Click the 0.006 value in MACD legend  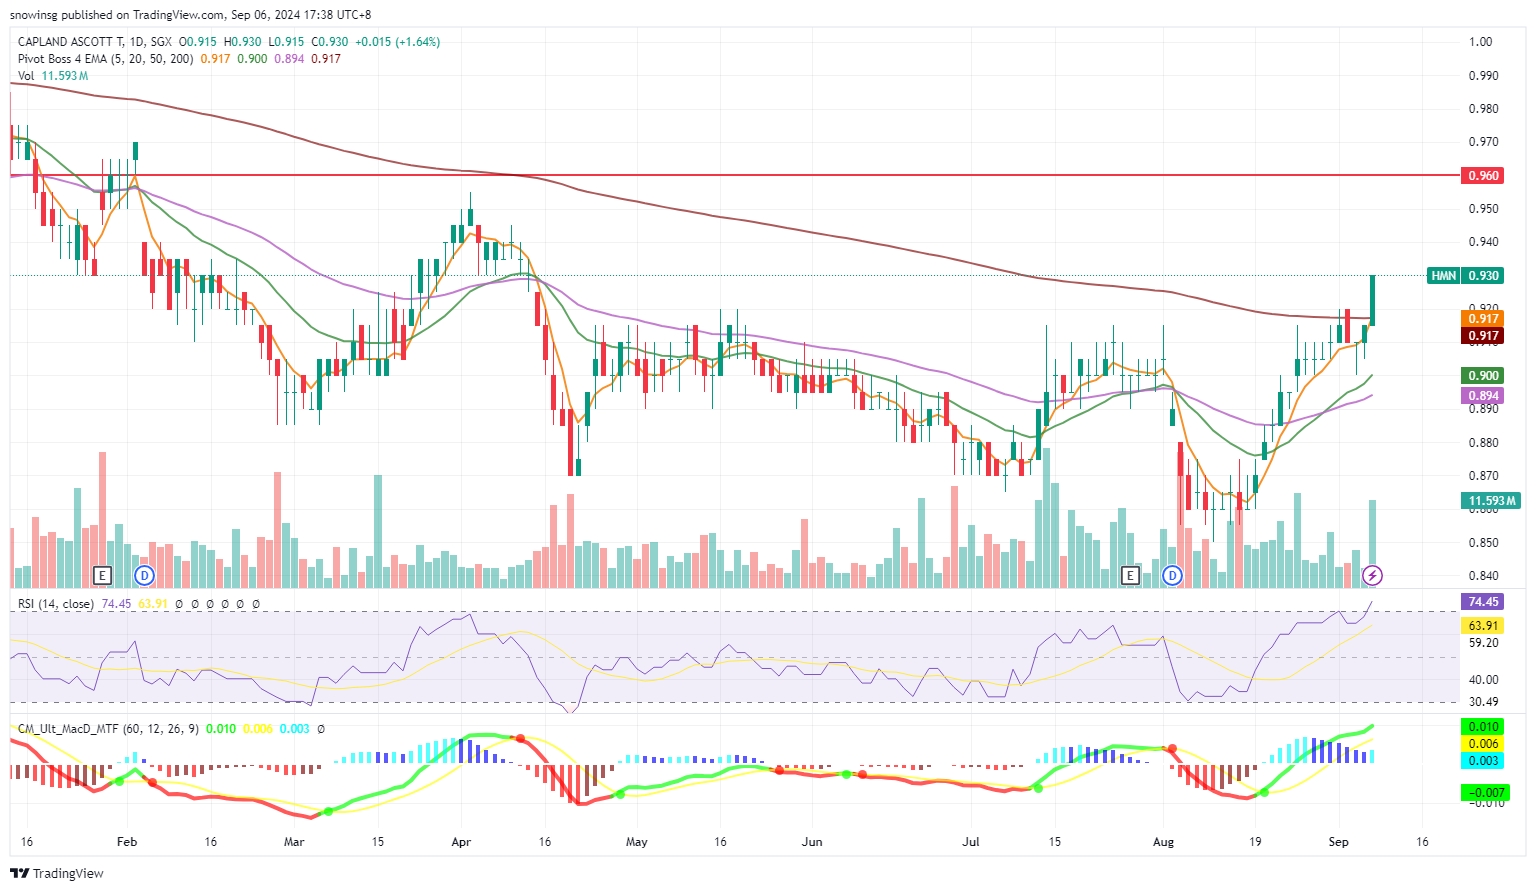[258, 729]
